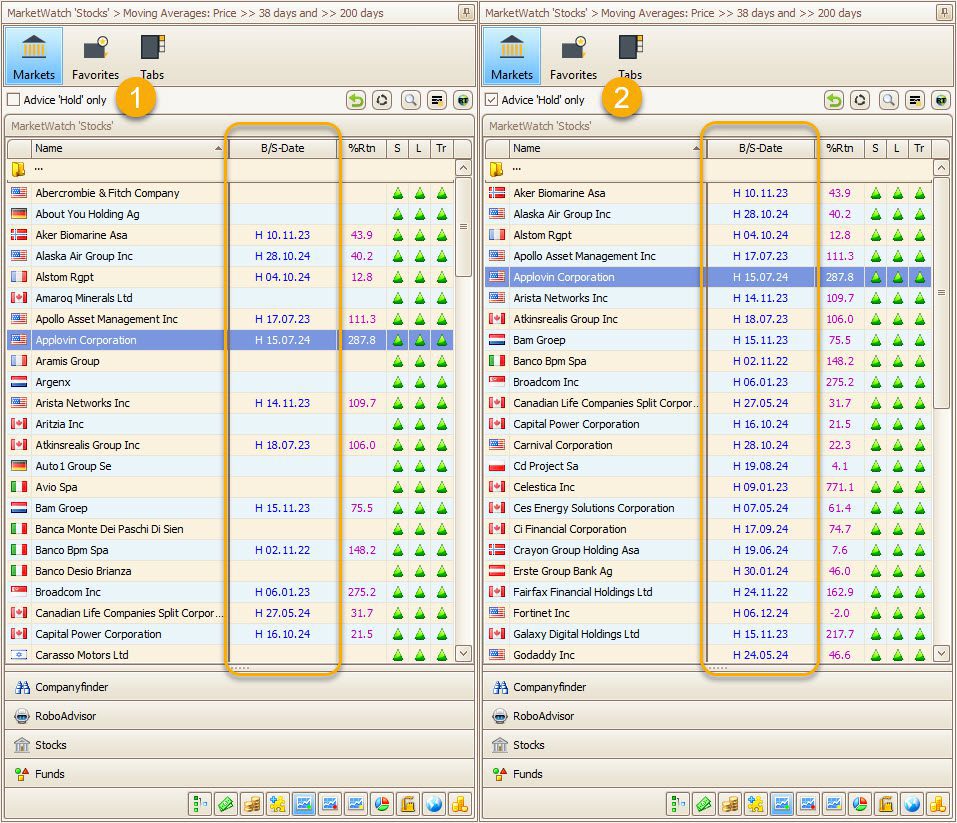Image resolution: width=957 pixels, height=823 pixels.
Task: Click the pie chart icon in left bottom toolbar
Action: coord(381,803)
